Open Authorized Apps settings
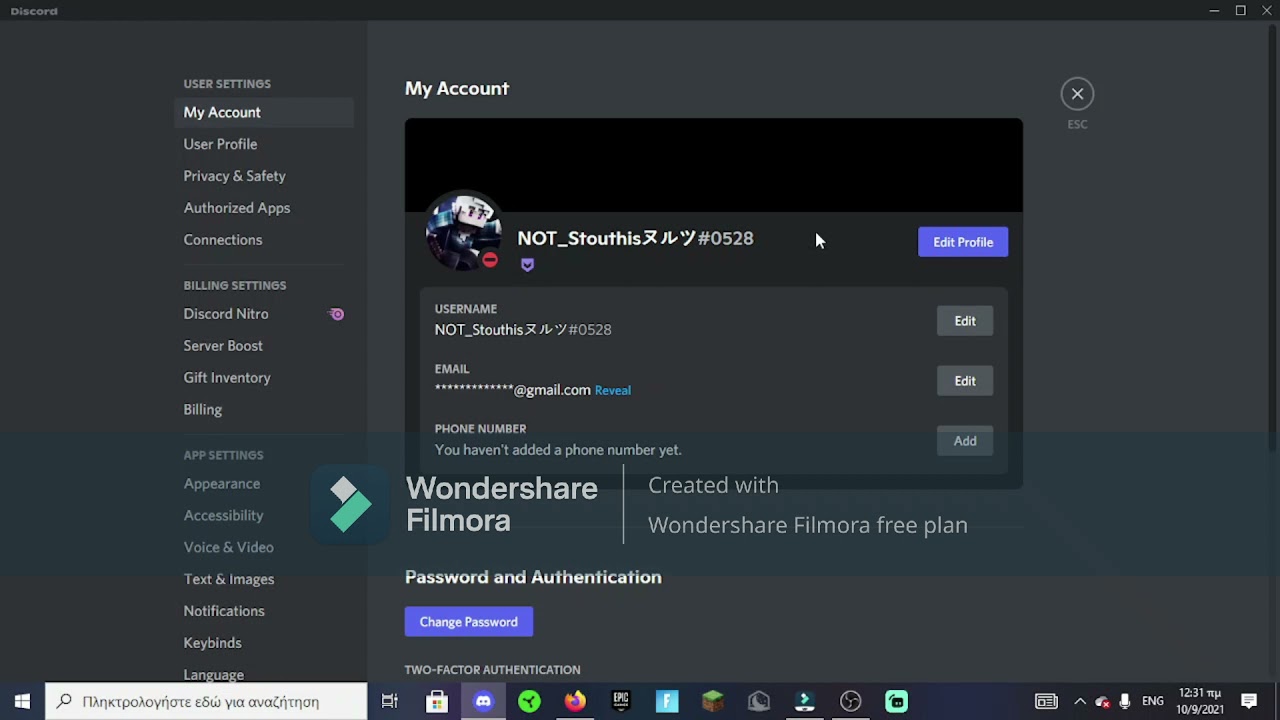This screenshot has width=1280, height=720. (x=264, y=208)
